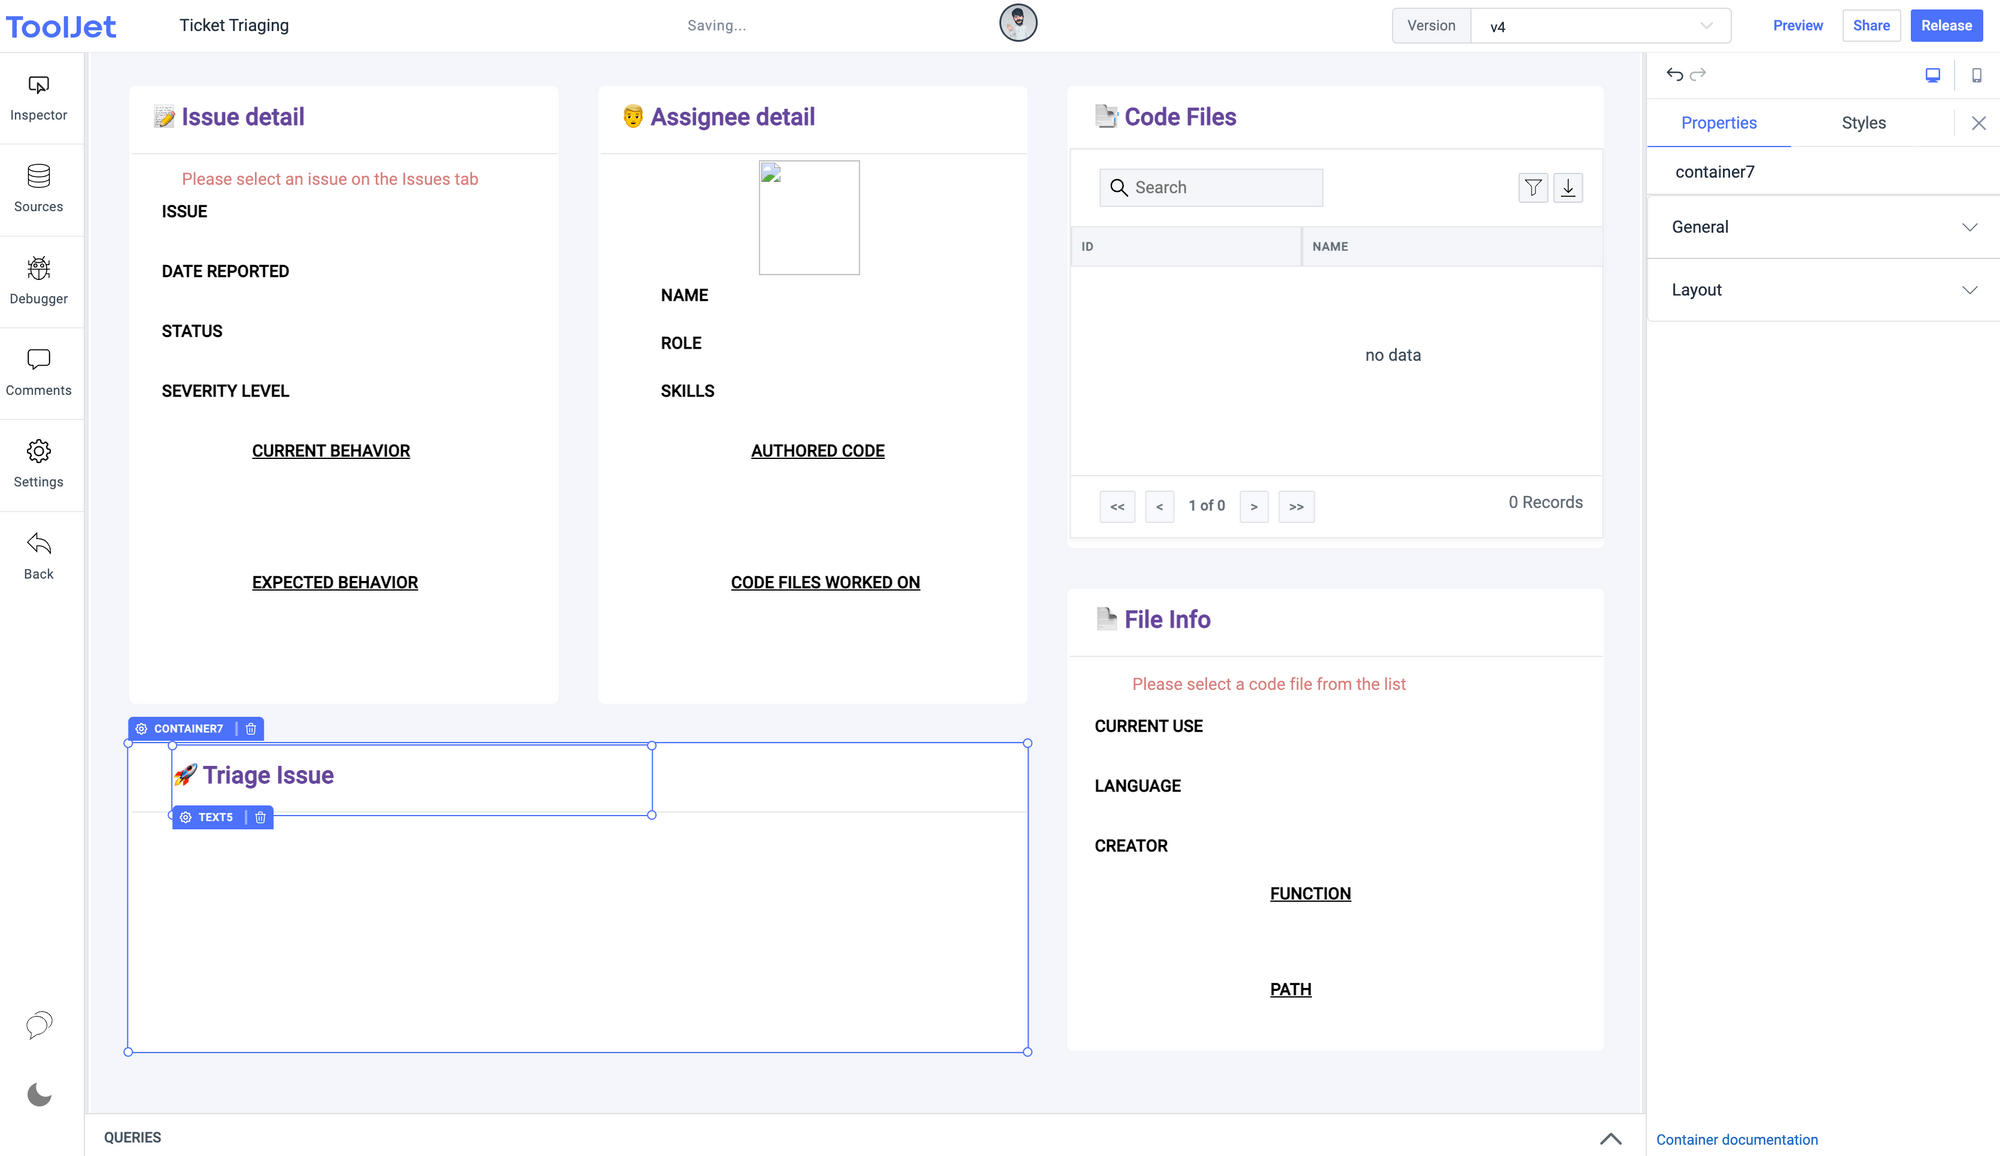Viewport: 2000px width, 1156px height.
Task: Click the table filter icon
Action: point(1533,187)
